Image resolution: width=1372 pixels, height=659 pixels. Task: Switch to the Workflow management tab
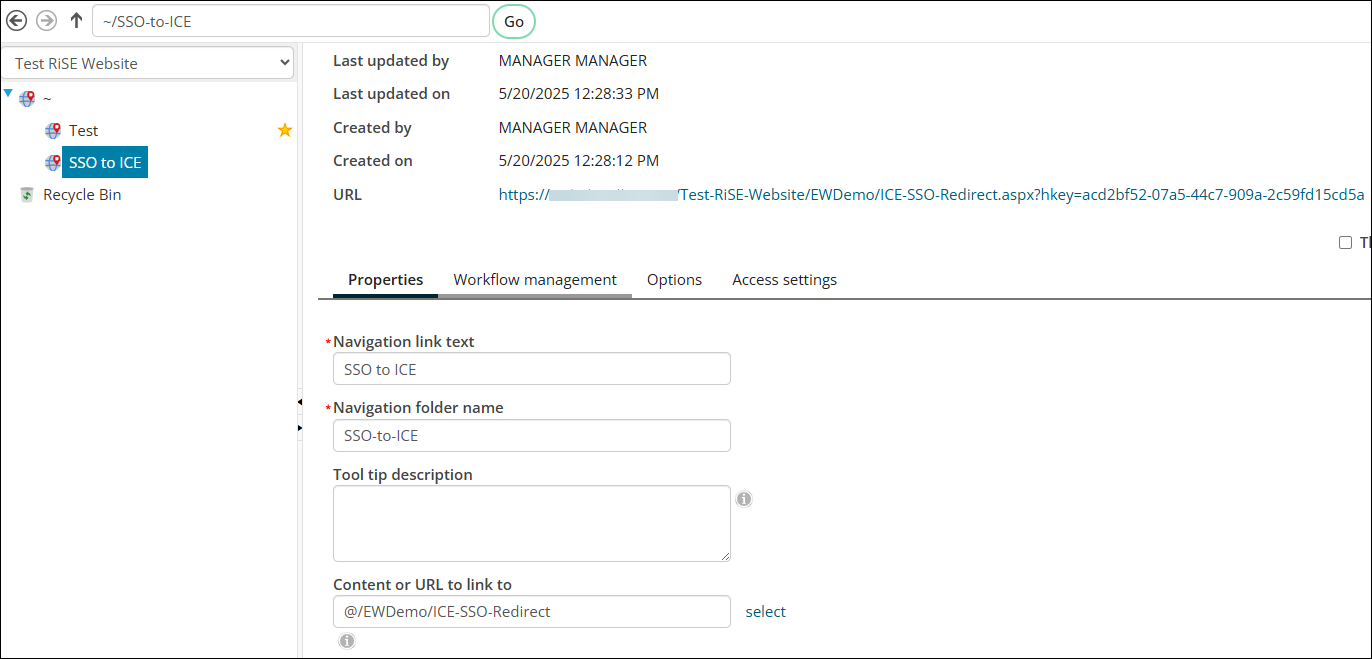click(x=535, y=280)
